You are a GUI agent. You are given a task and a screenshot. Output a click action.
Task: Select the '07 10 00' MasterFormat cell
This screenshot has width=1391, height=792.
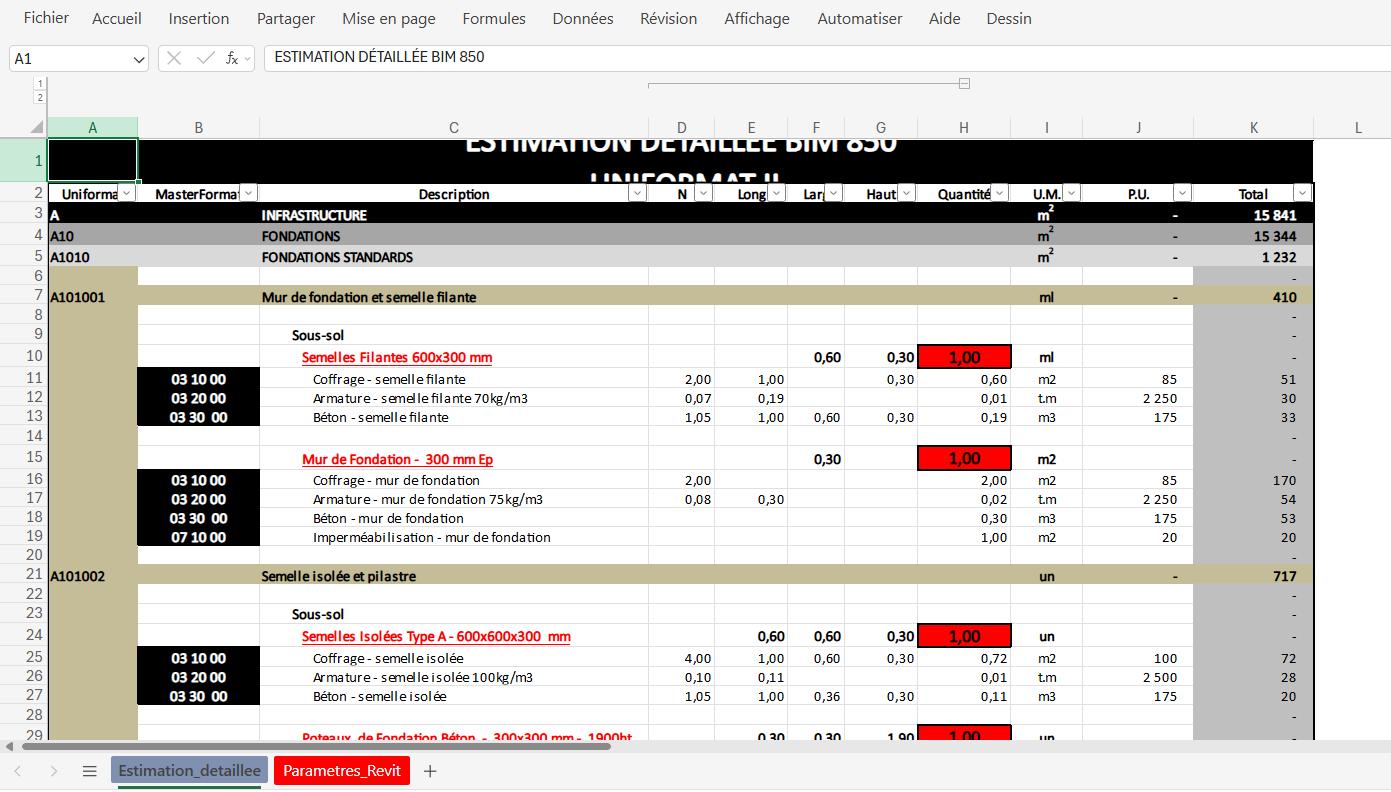pos(199,537)
